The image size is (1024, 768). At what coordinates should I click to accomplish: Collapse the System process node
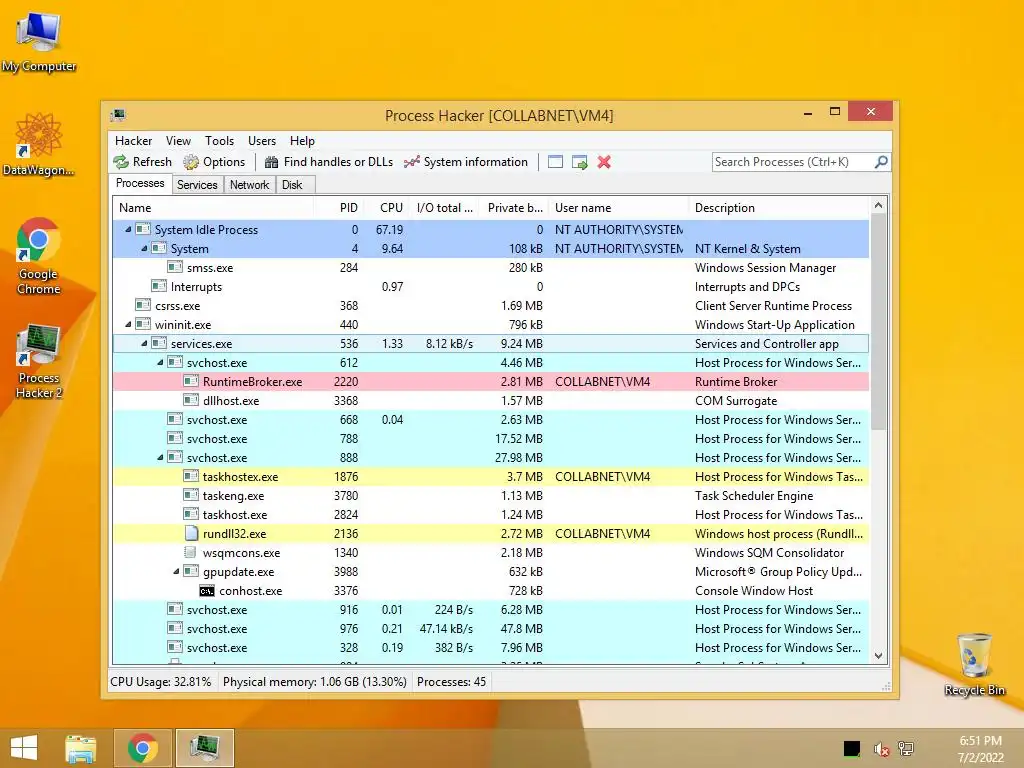[x=144, y=248]
